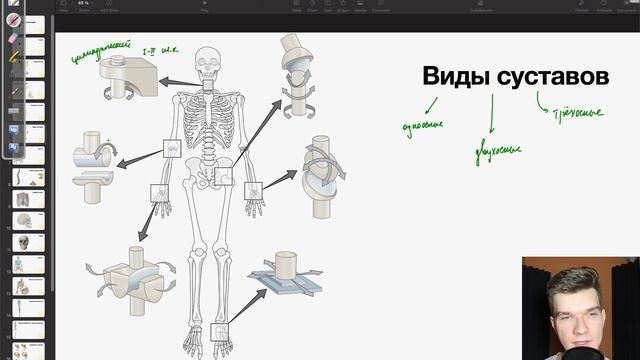Select the ball-and-socket joint image

click(x=298, y=77)
